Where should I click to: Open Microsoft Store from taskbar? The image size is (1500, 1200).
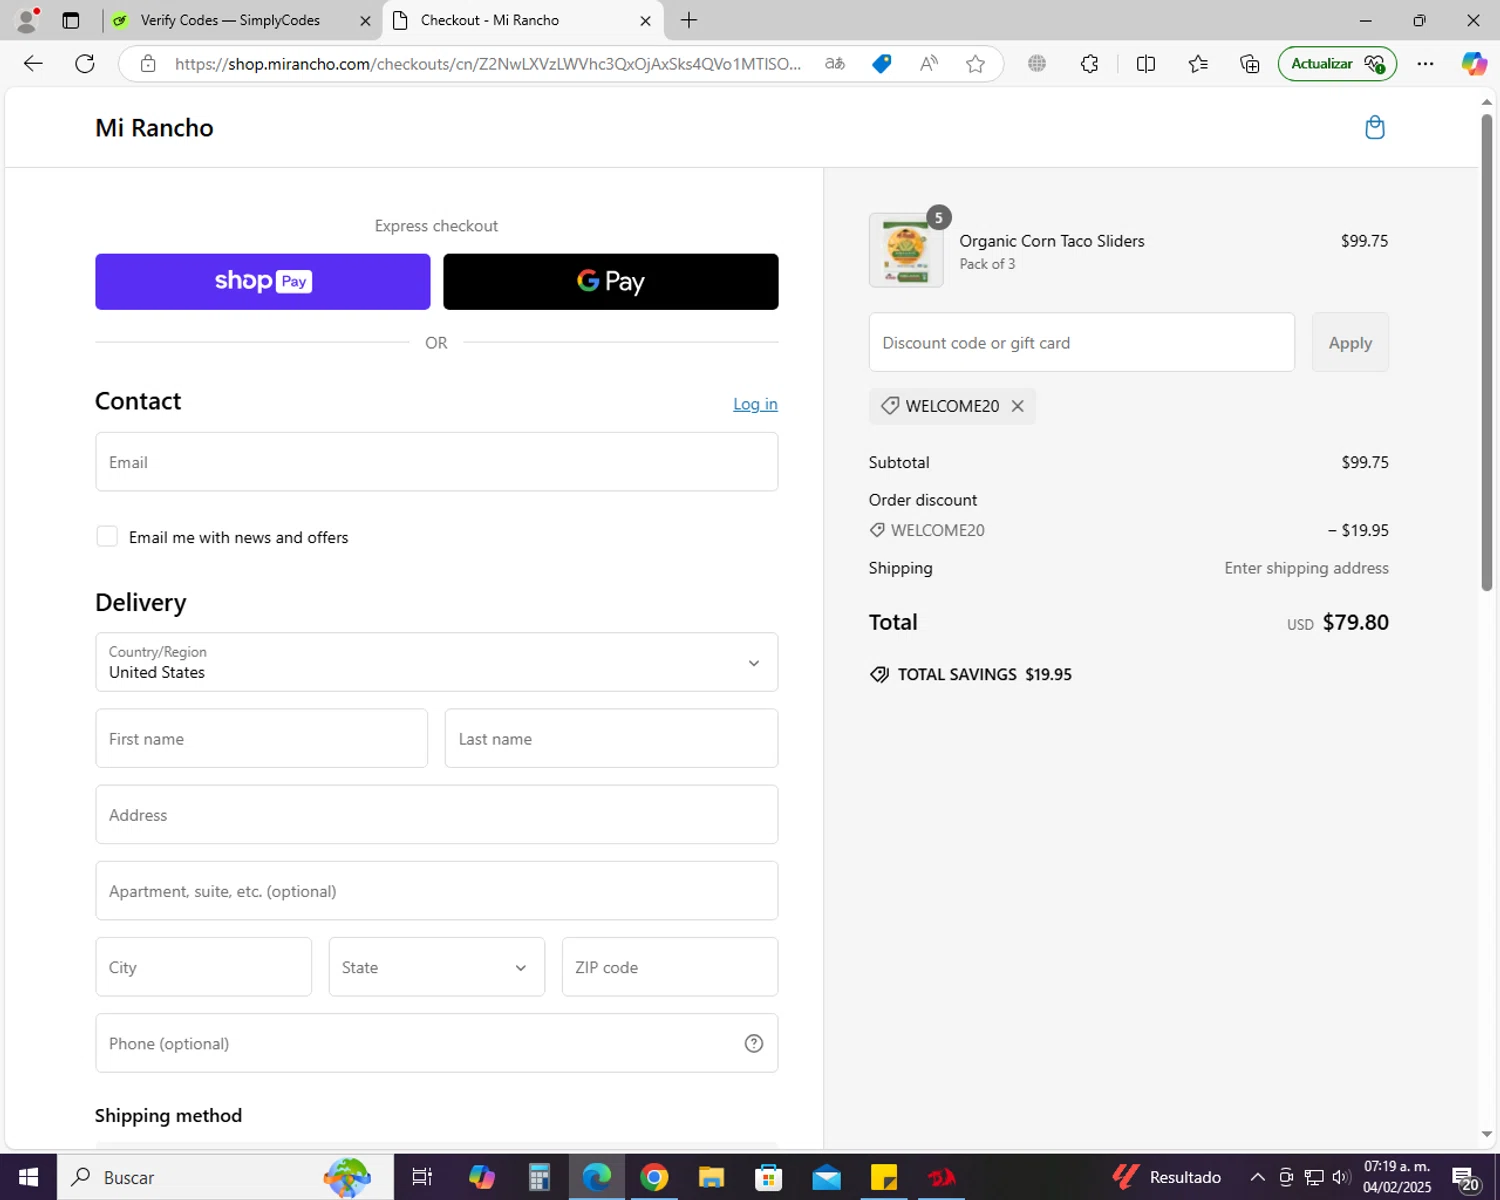click(768, 1177)
